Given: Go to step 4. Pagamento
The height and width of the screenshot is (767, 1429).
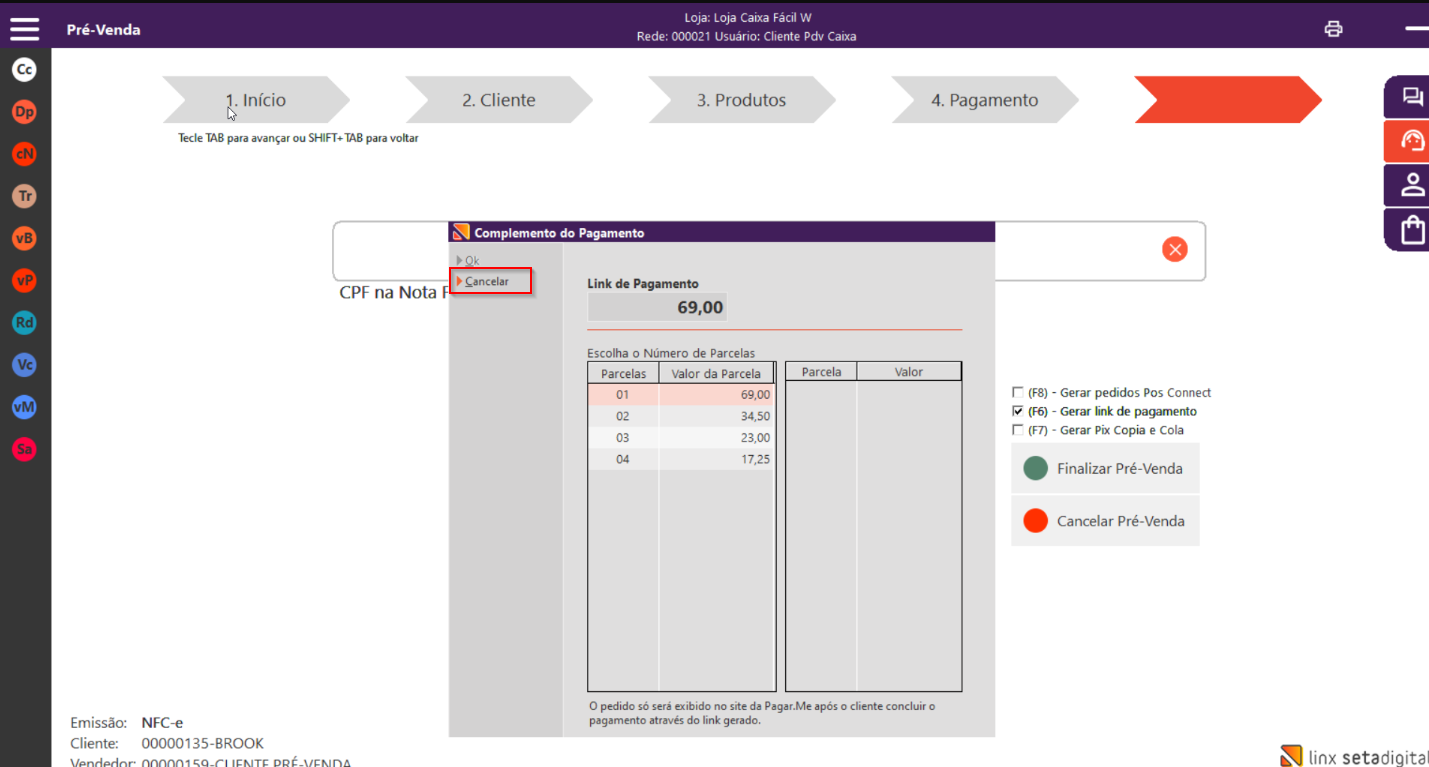Looking at the screenshot, I should point(985,100).
